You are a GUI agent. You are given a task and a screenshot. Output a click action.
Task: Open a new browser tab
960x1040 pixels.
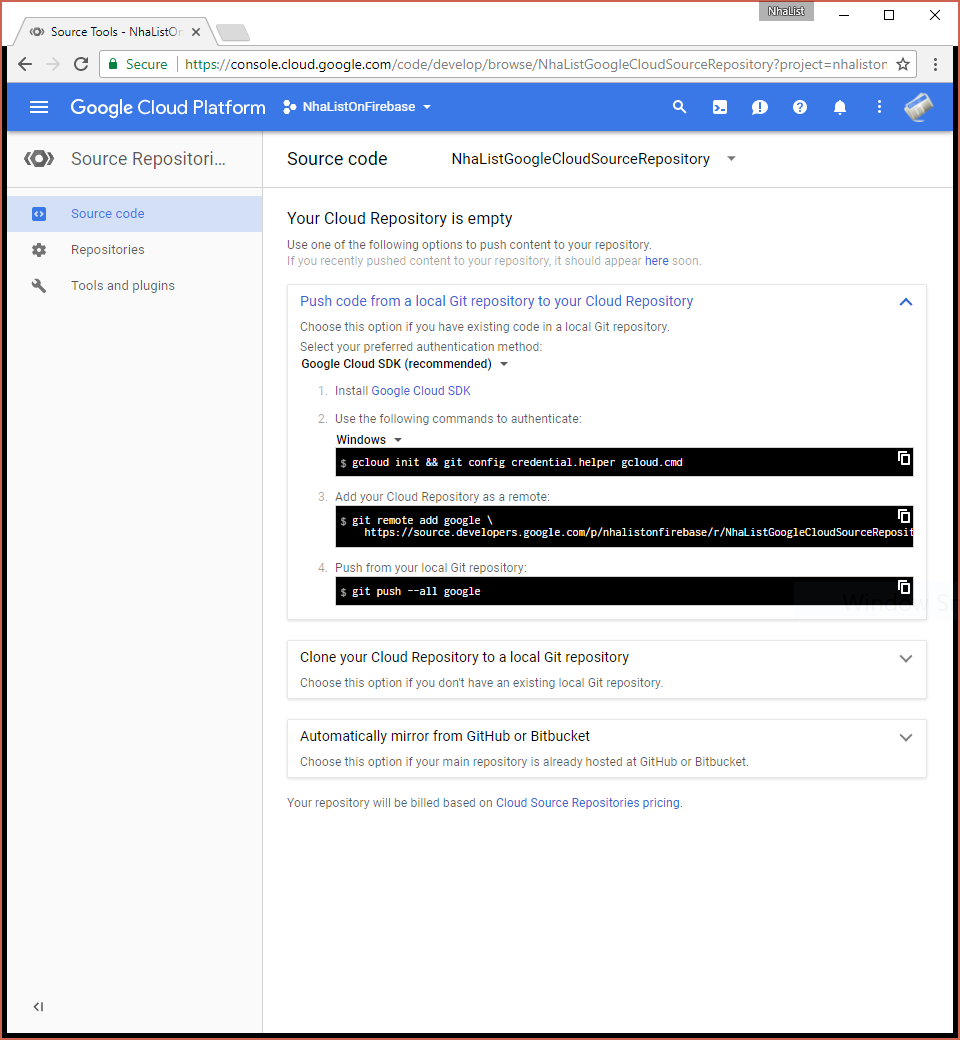click(232, 32)
